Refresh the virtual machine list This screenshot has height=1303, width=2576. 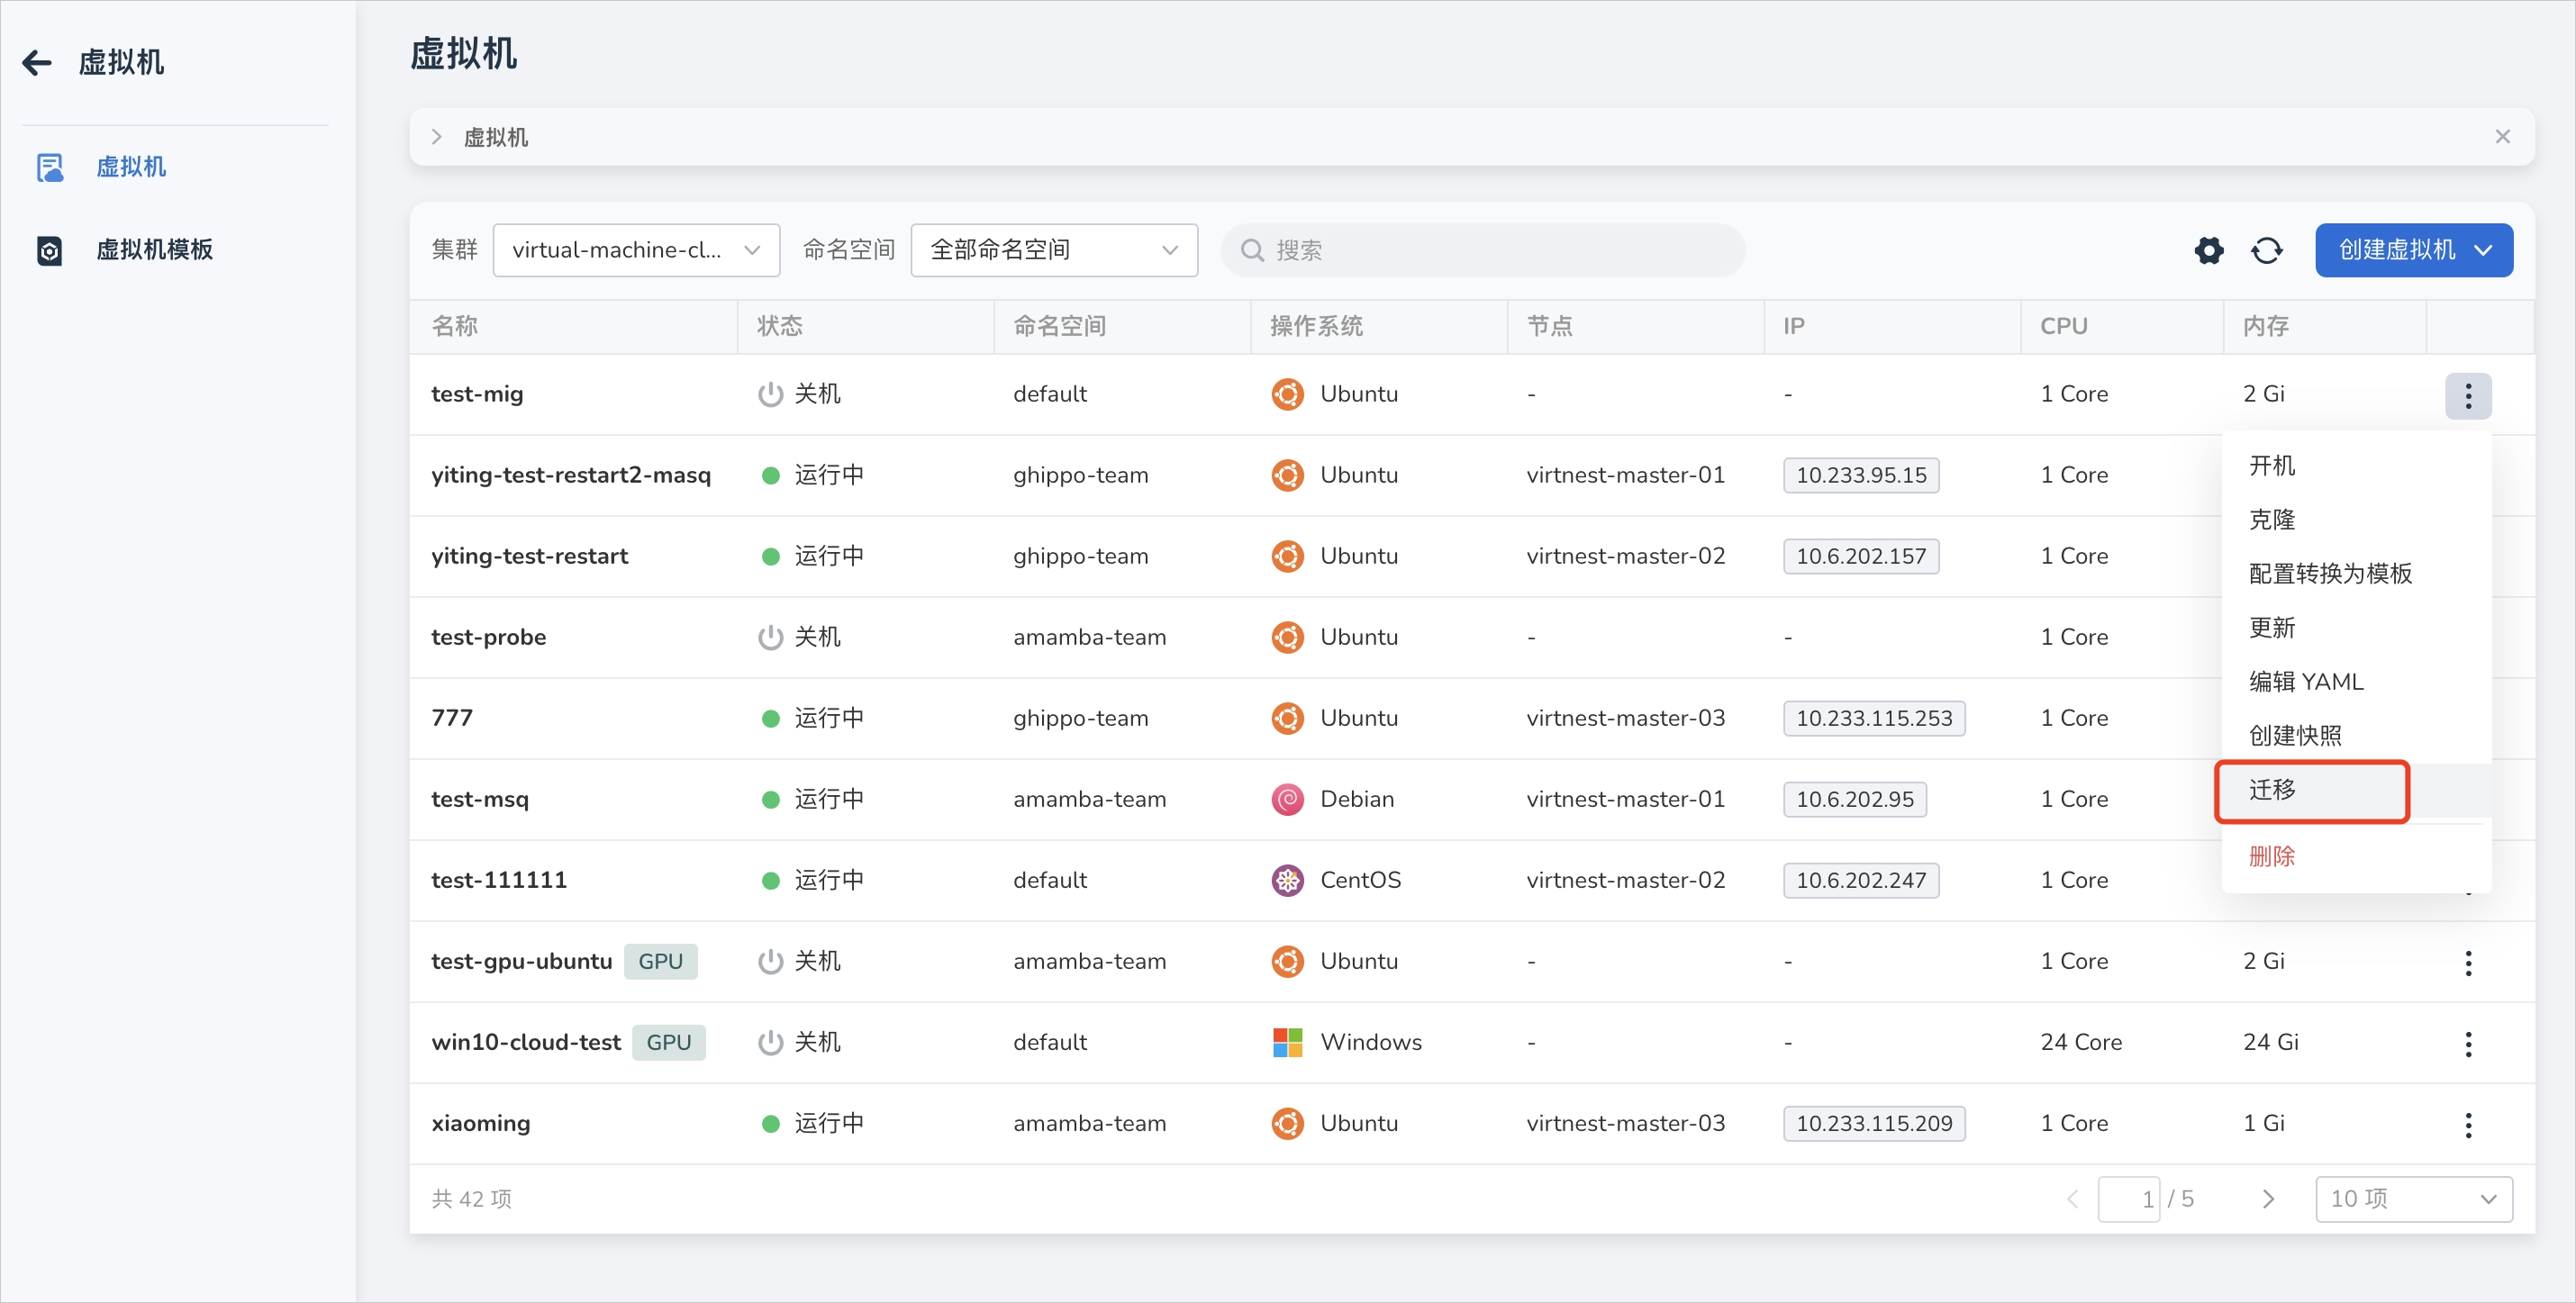tap(2267, 250)
